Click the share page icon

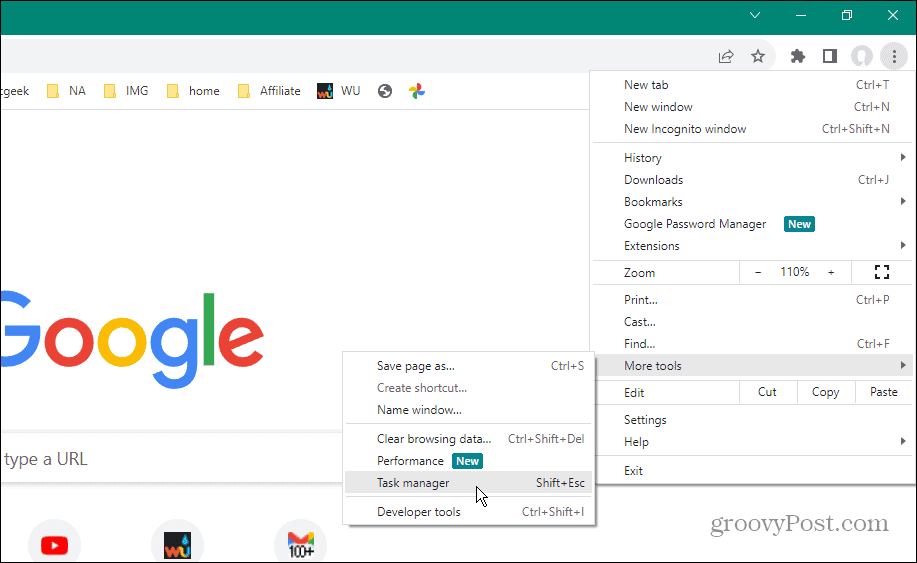(726, 56)
